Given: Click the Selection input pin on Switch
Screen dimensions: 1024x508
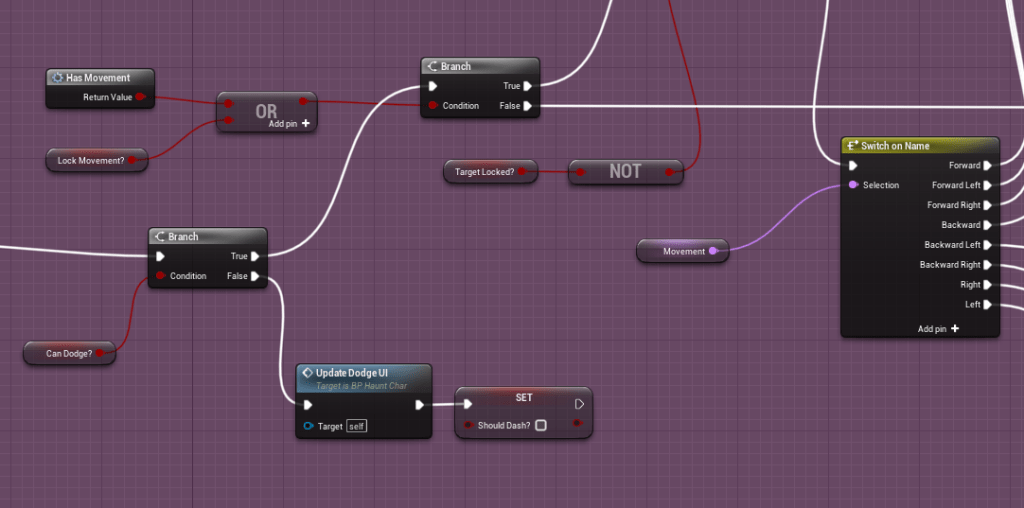Looking at the screenshot, I should (852, 185).
